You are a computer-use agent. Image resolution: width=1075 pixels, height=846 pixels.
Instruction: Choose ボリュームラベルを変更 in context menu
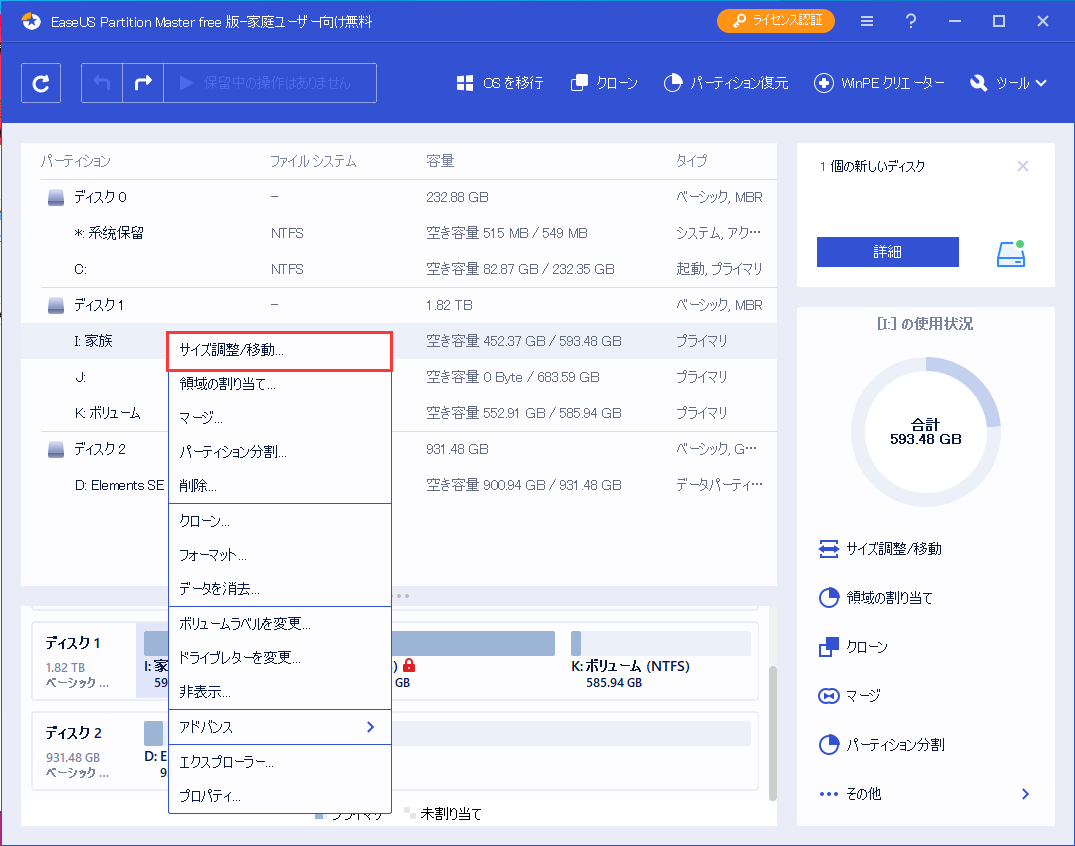280,624
